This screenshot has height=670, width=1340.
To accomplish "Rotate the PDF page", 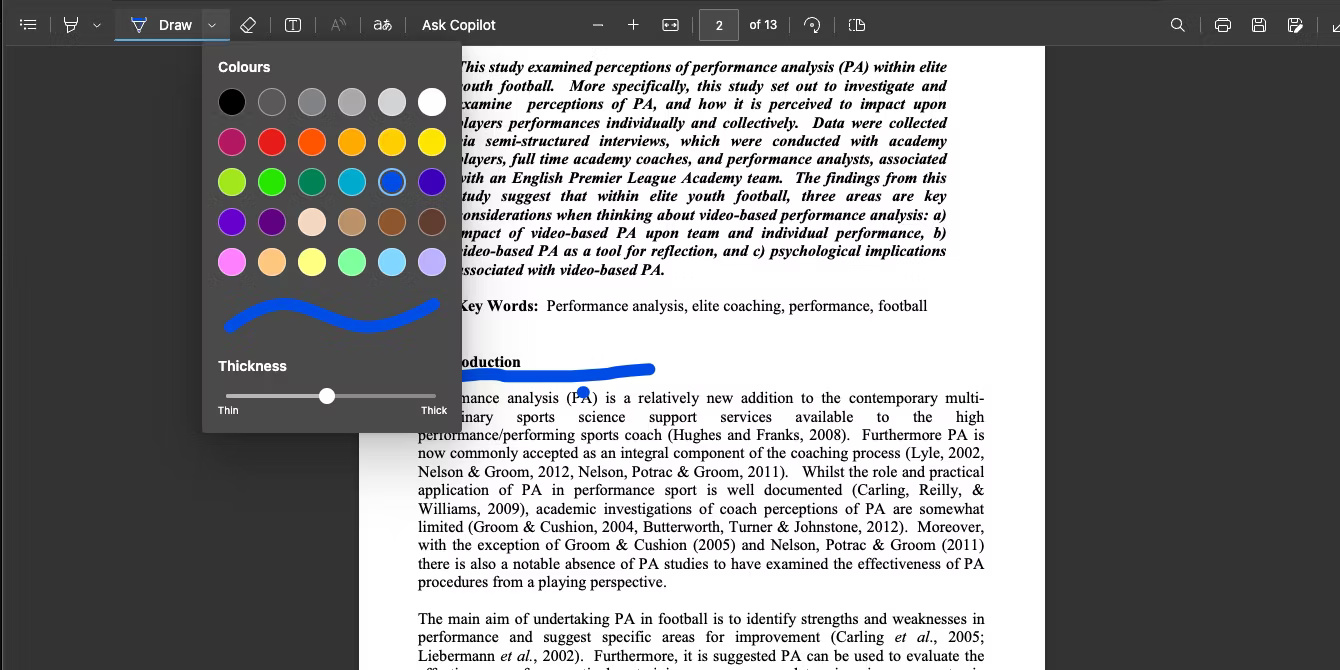I will pyautogui.click(x=812, y=24).
